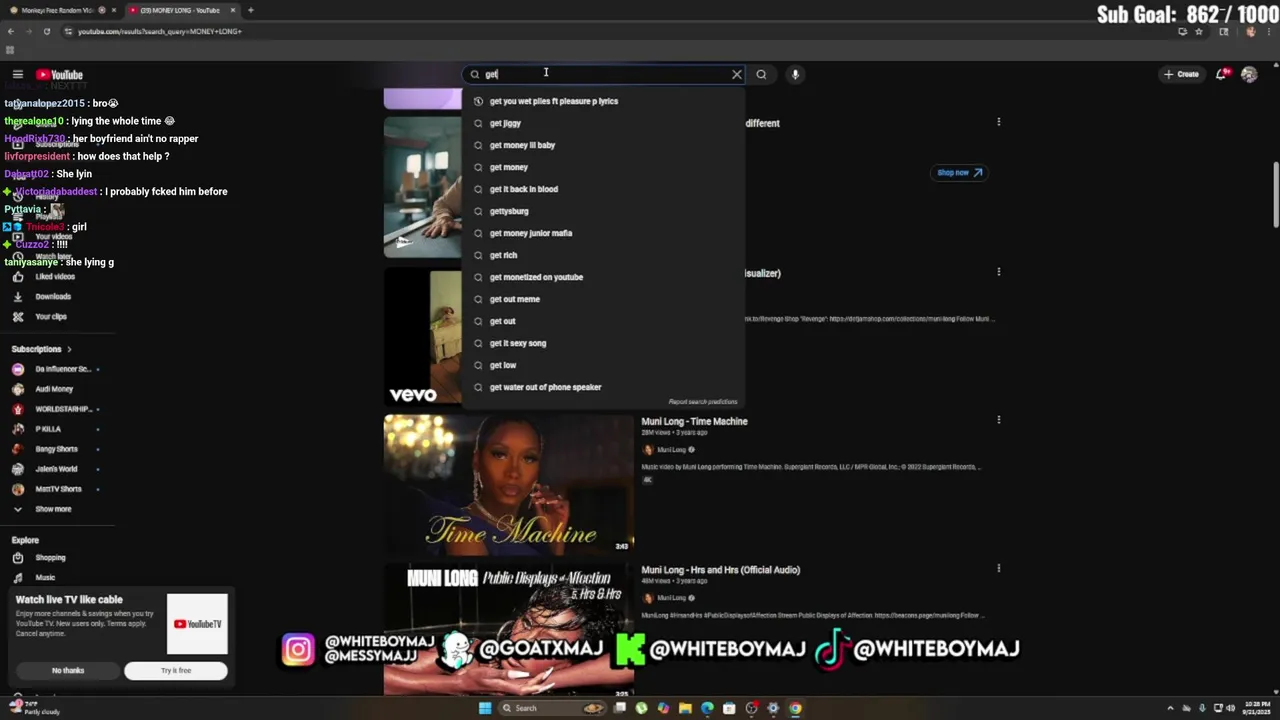This screenshot has width=1280, height=720.
Task: Open File Explorer from the taskbar
Action: [685, 708]
